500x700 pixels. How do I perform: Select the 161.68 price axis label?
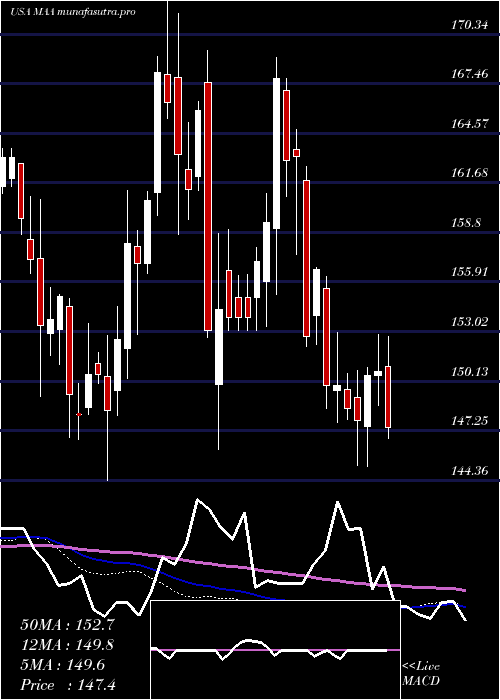(x=469, y=173)
